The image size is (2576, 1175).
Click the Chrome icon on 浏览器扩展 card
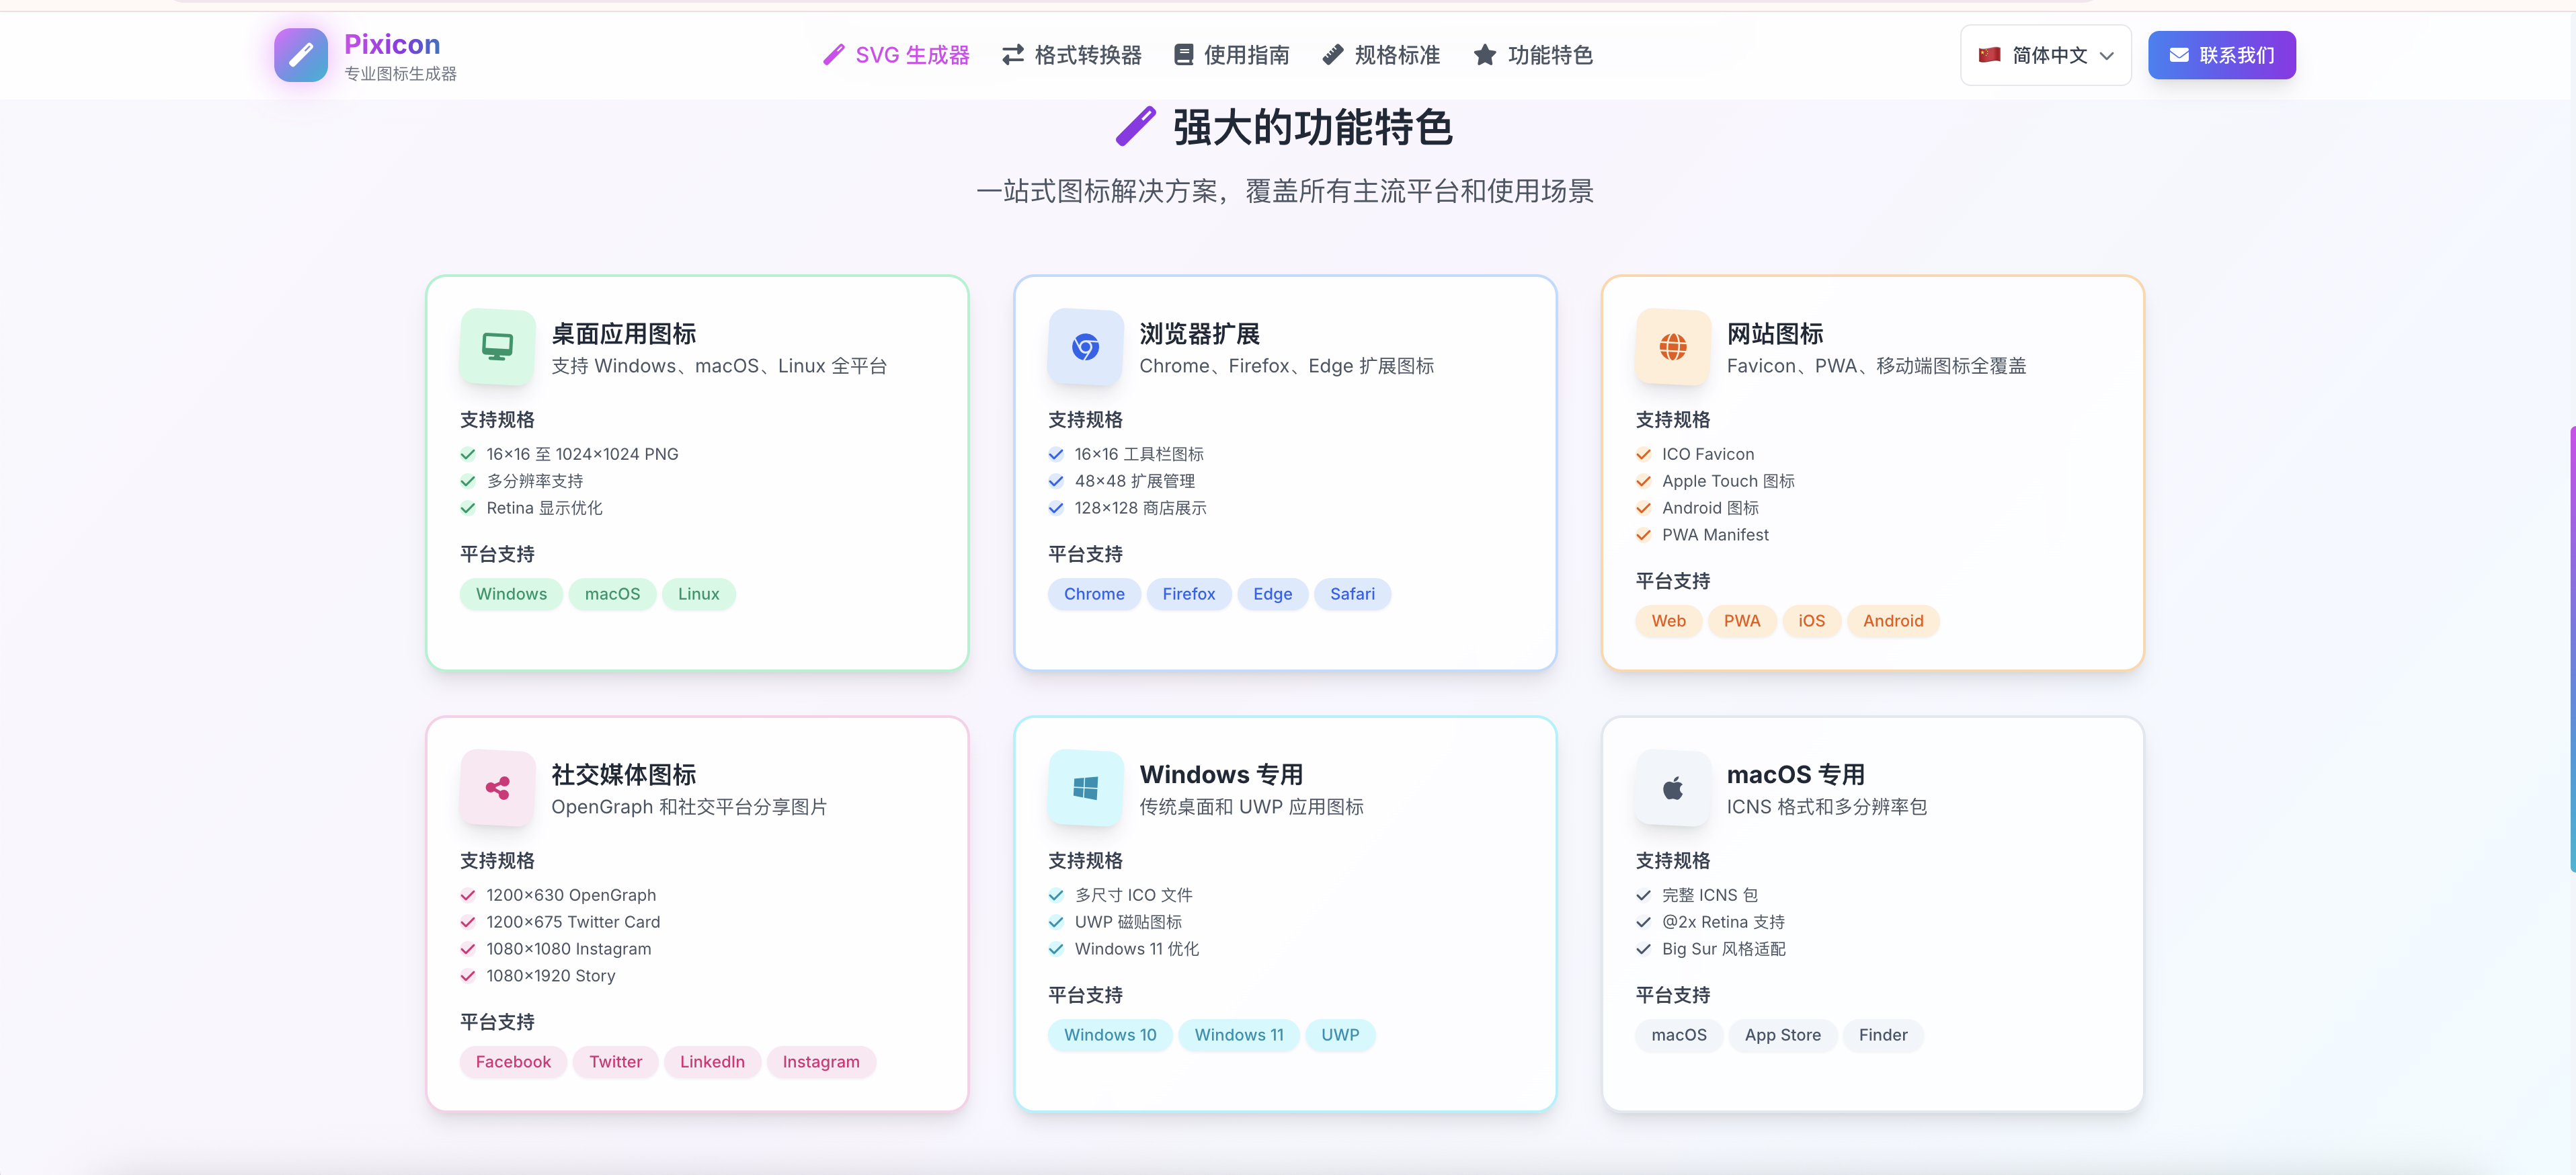pyautogui.click(x=1085, y=347)
